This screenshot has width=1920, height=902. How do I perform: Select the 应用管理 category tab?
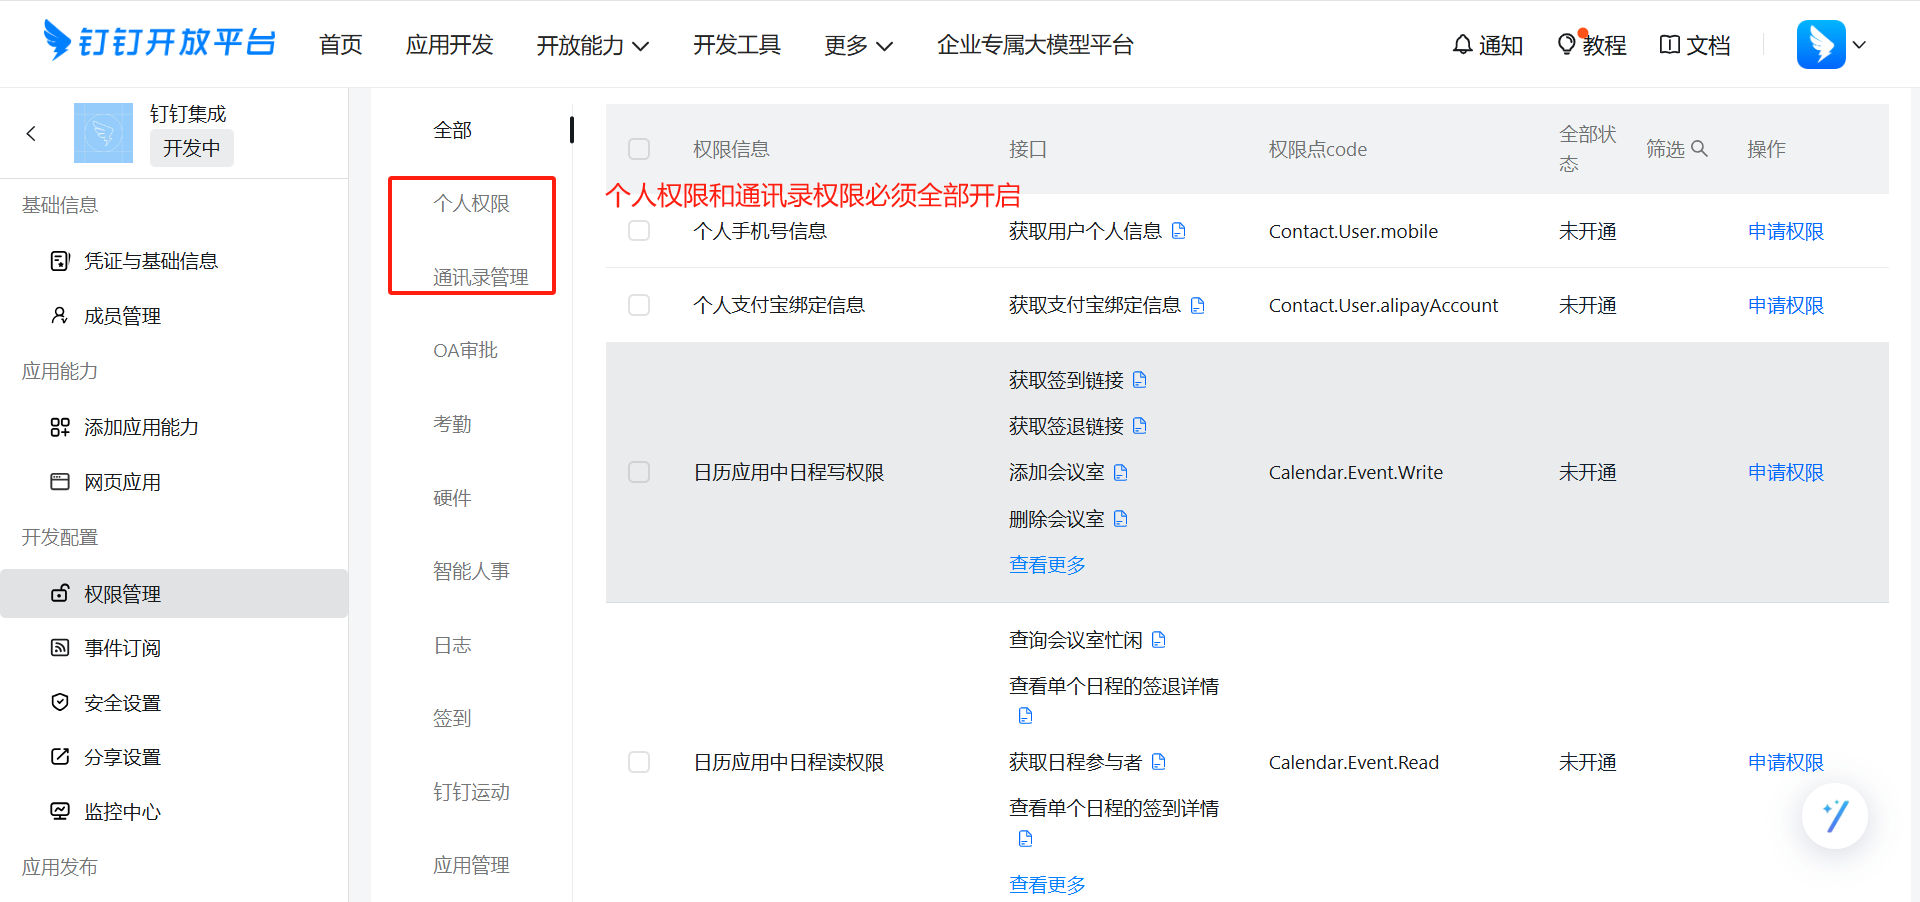[471, 865]
